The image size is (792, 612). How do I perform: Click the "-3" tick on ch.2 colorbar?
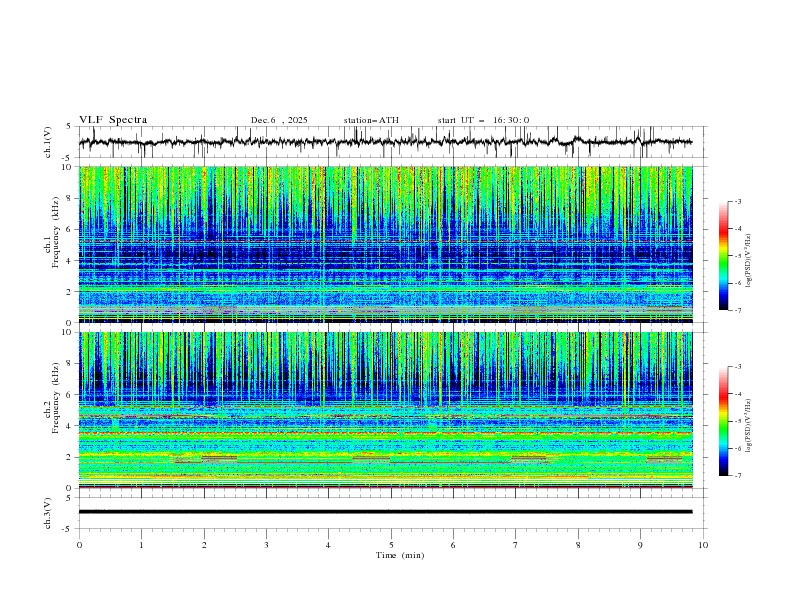click(x=738, y=367)
